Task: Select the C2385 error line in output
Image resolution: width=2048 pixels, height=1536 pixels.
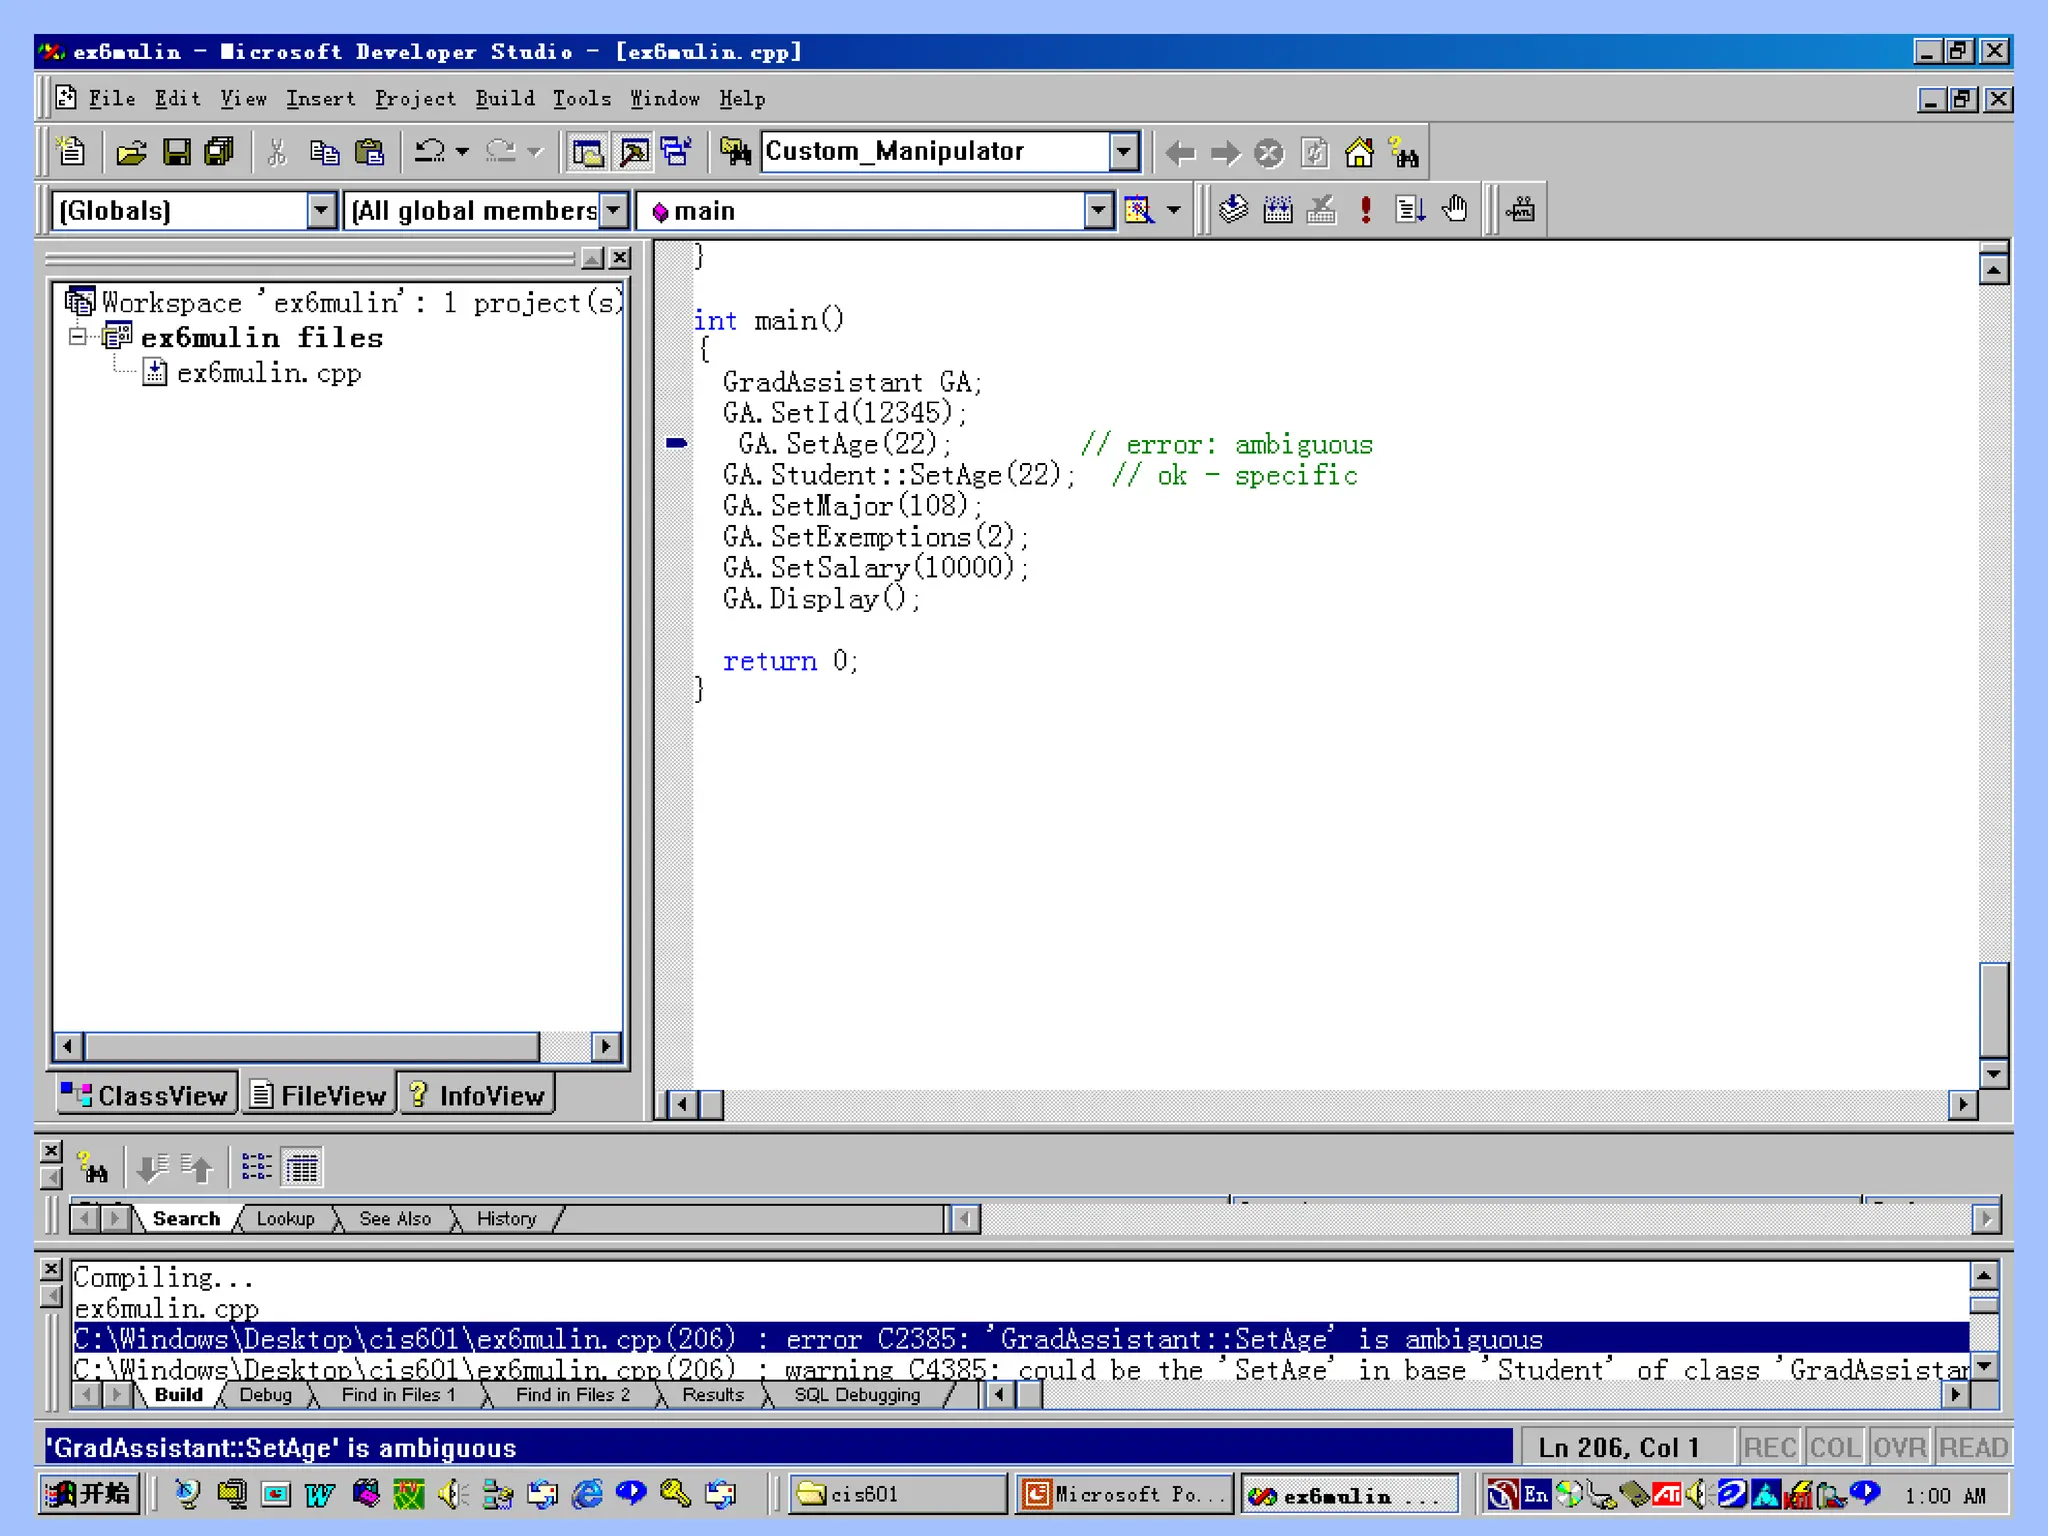Action: pyautogui.click(x=1020, y=1338)
